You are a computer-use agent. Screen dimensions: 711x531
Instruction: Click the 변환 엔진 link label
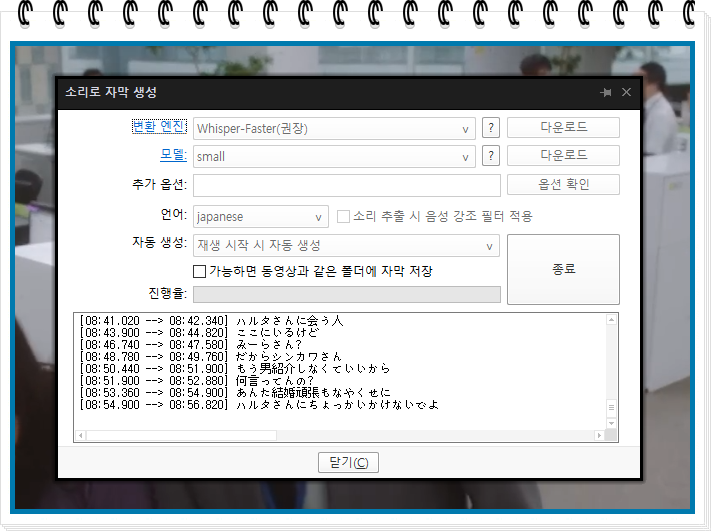(159, 127)
